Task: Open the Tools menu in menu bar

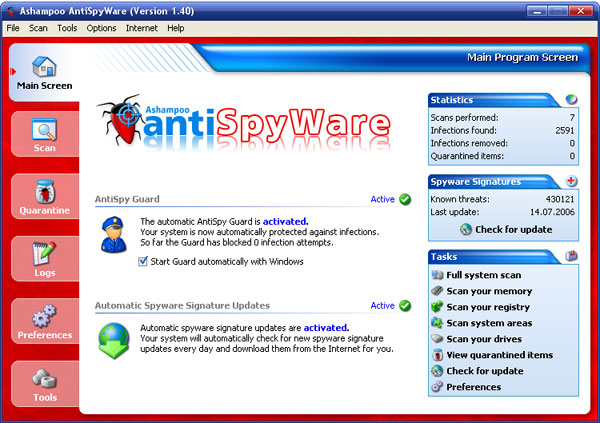Action: coord(67,28)
